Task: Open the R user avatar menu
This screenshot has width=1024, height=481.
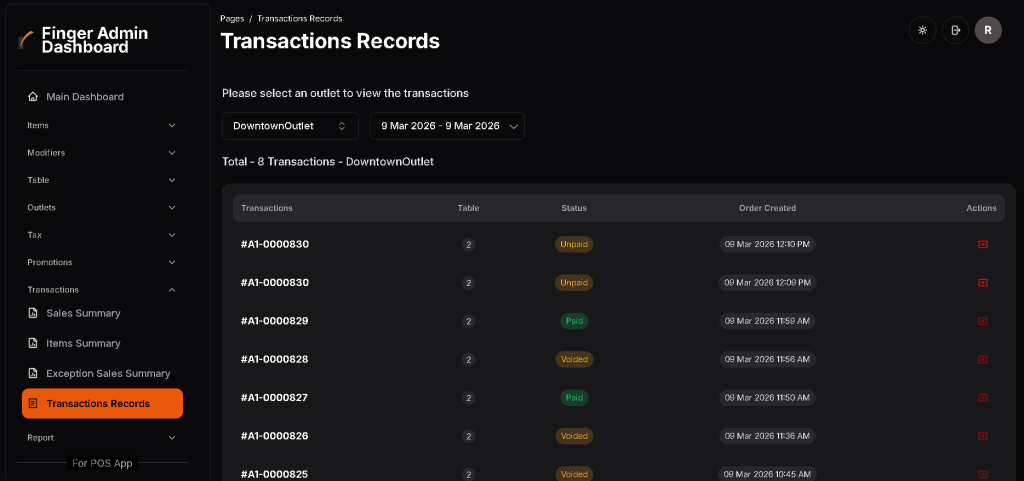Action: click(988, 30)
